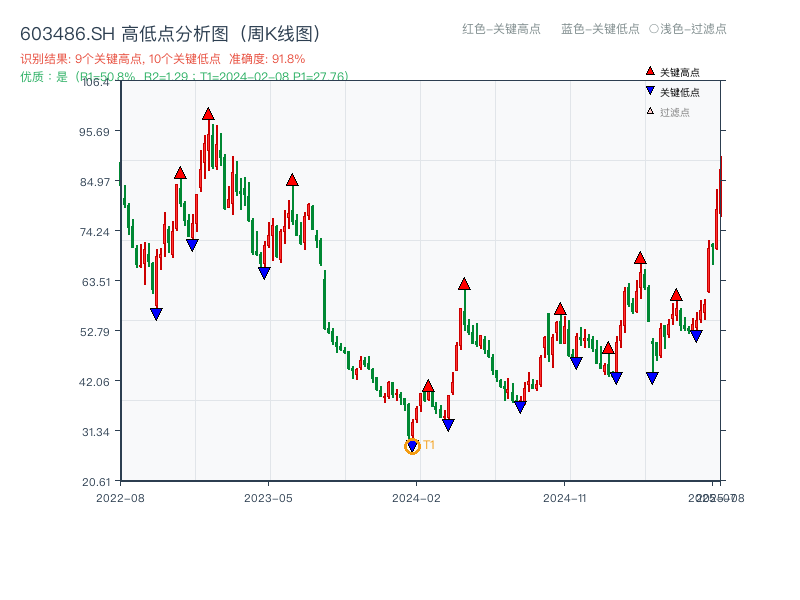Viewport: 800px width, 600px height.
Task: Select the red high-point triangle above the 2024 rebound
Action: pos(465,283)
